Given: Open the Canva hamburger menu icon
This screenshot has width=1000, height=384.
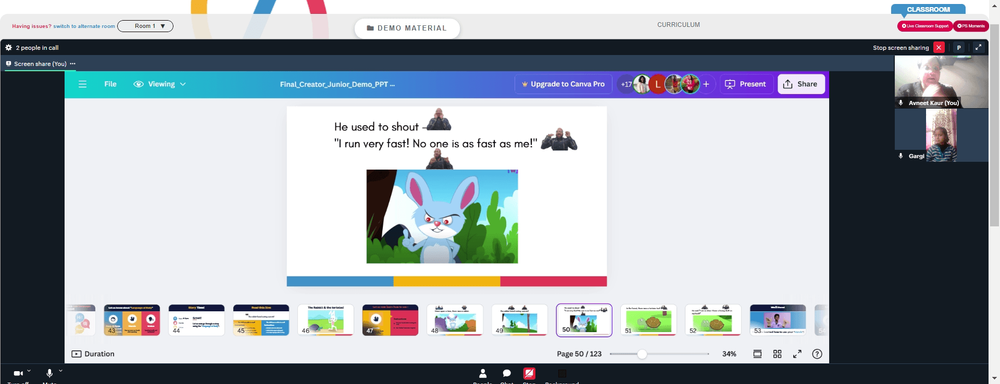Looking at the screenshot, I should pyautogui.click(x=82, y=84).
